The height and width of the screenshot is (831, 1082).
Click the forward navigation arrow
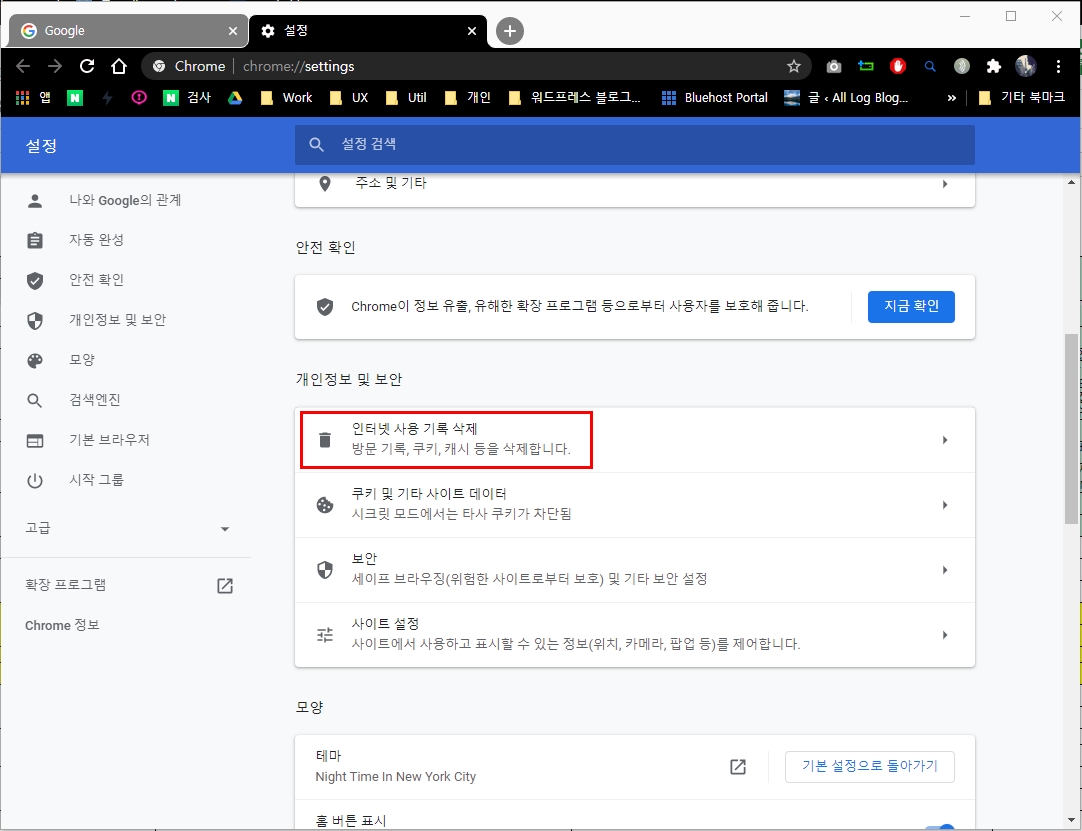point(55,66)
